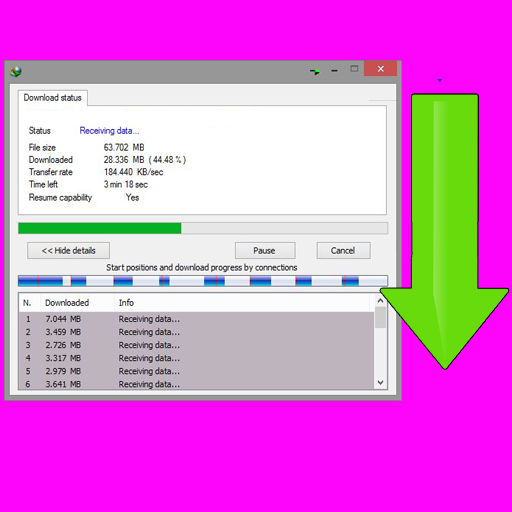Click the green download progress bar
This screenshot has width=512, height=512.
[203, 228]
